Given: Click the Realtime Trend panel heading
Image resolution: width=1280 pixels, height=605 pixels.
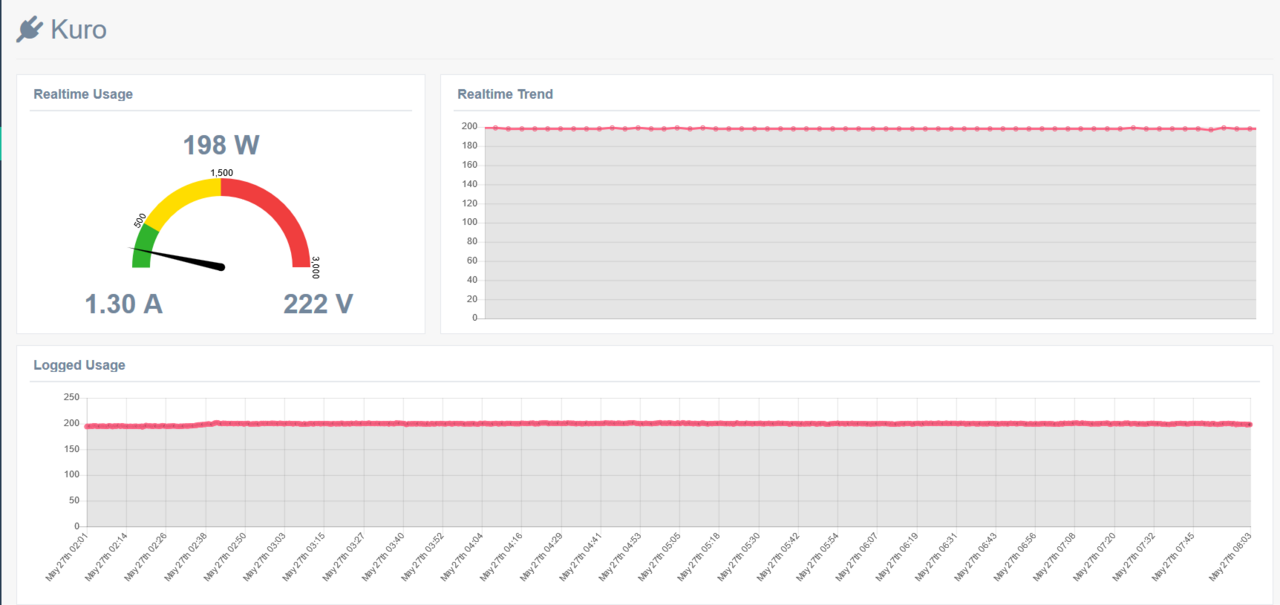Looking at the screenshot, I should pos(505,94).
